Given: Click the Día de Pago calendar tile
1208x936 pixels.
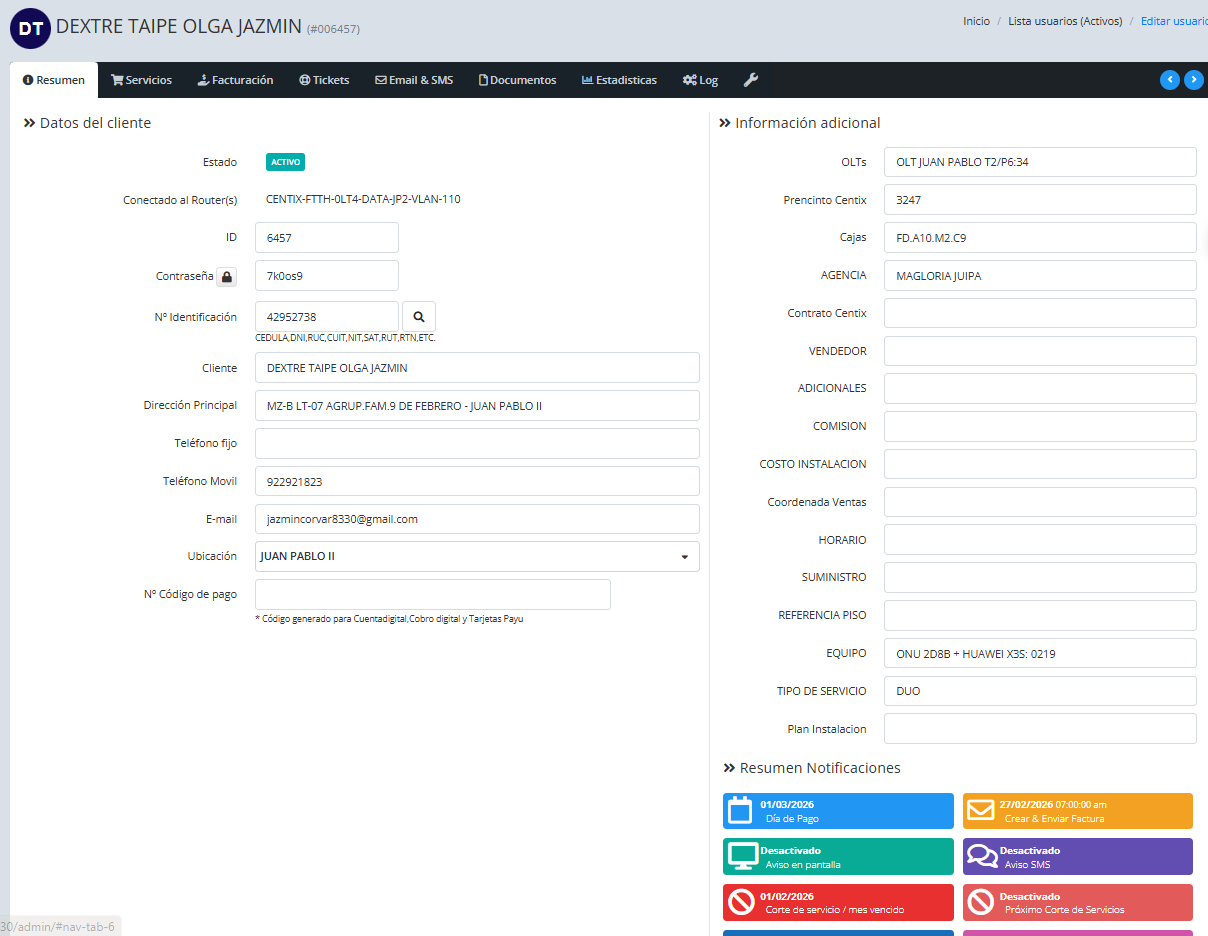Looking at the screenshot, I should 838,811.
